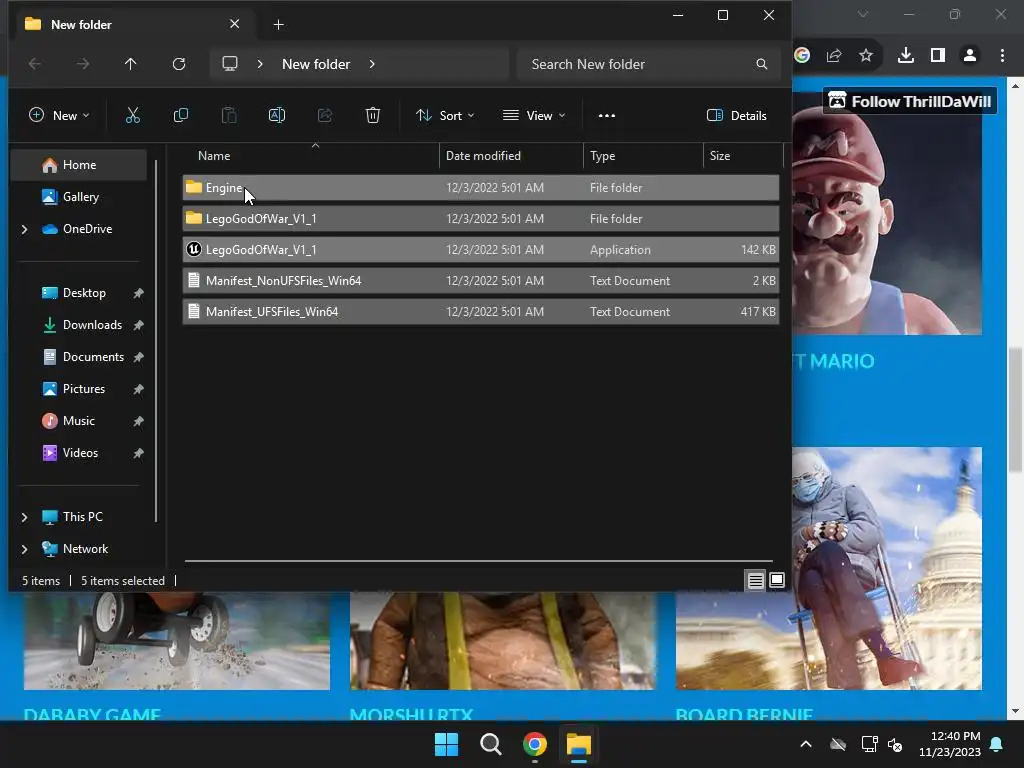Click chevron before New folder in address bar

[x=260, y=64]
